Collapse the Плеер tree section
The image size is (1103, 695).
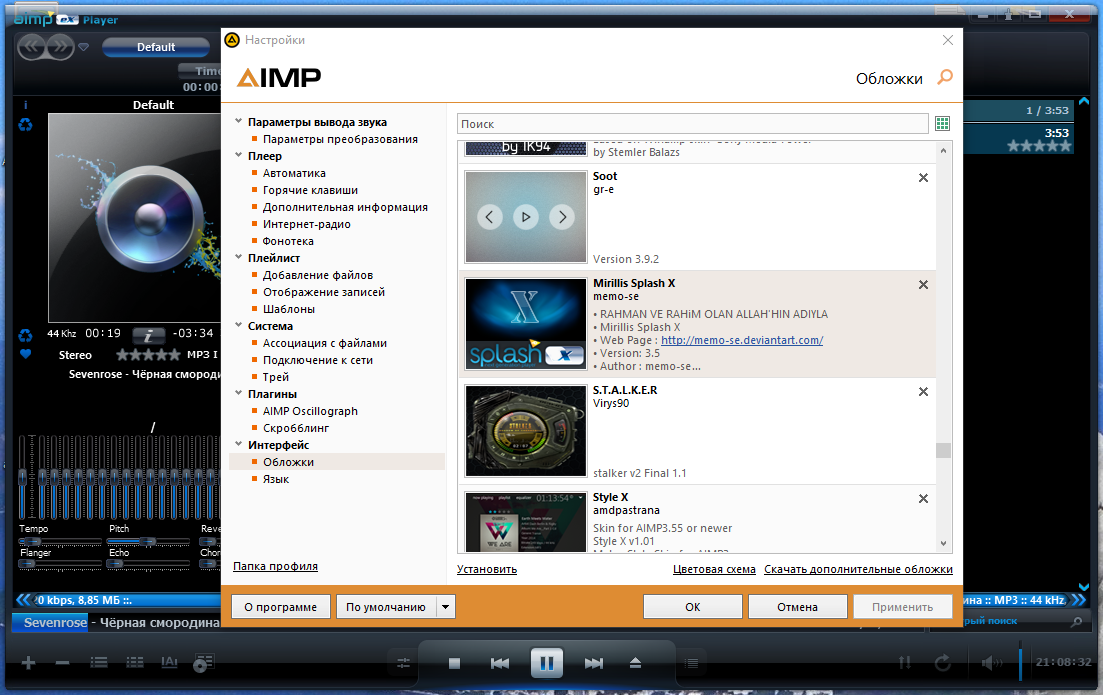[x=238, y=155]
